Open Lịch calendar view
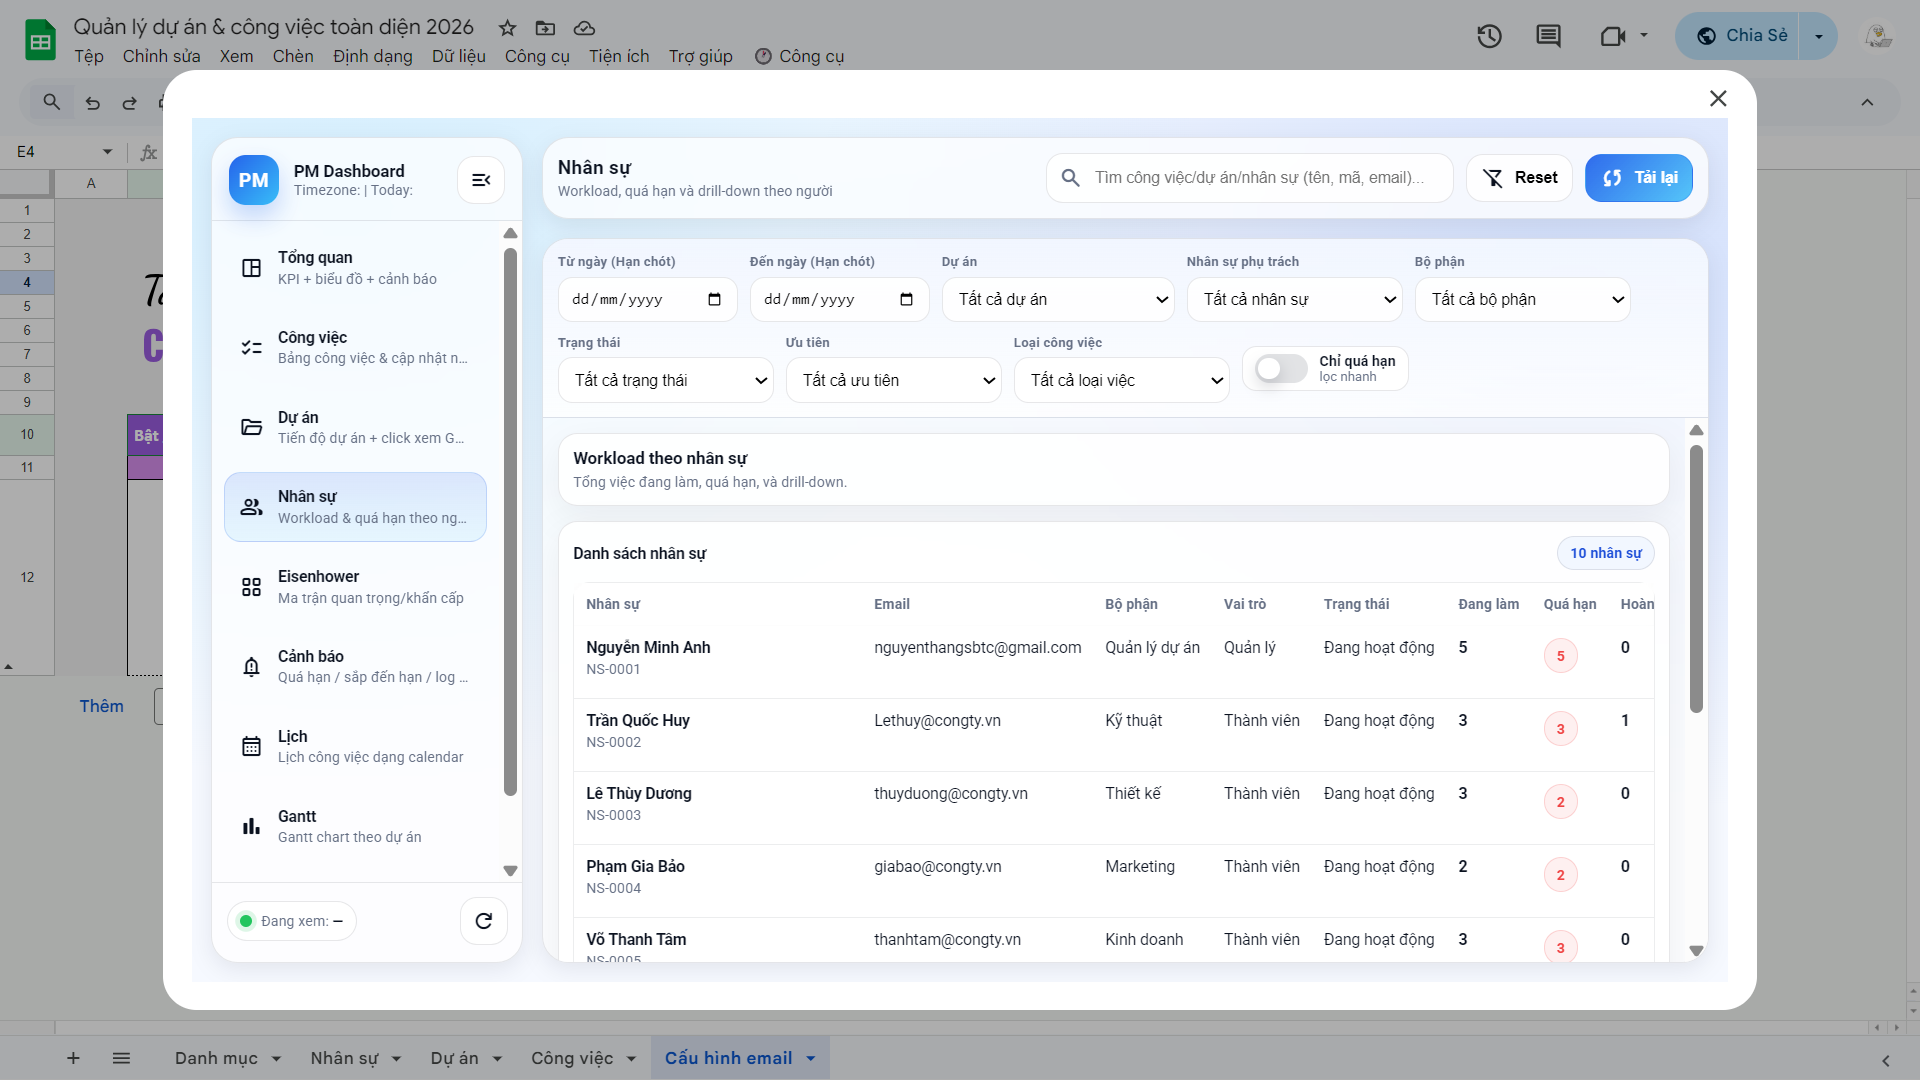The height and width of the screenshot is (1080, 1920). (x=355, y=747)
